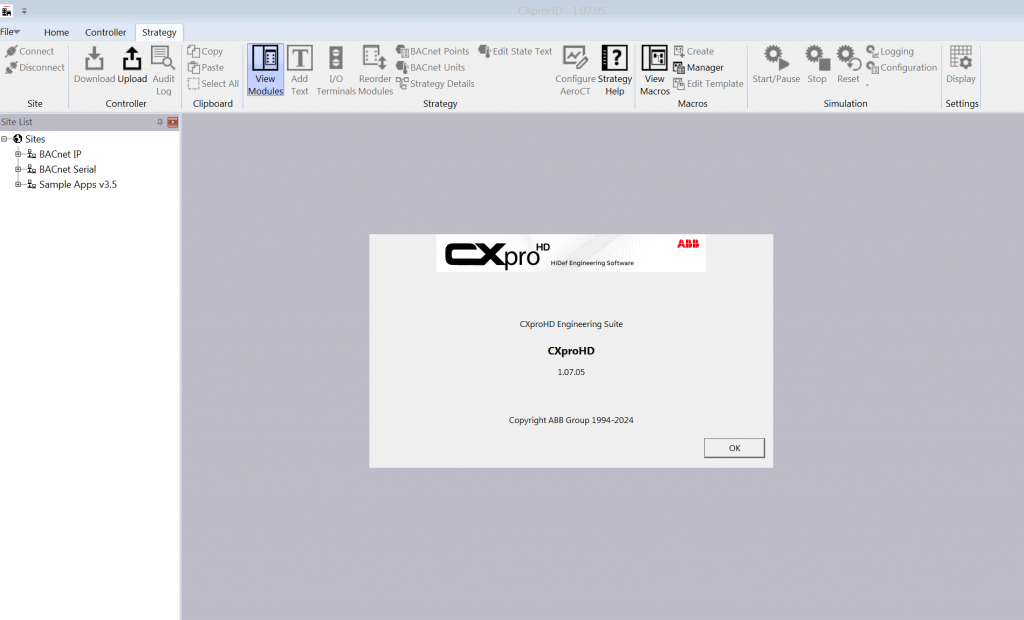The height and width of the screenshot is (620, 1024).
Task: Click Select All in Clipboard group
Action: [x=213, y=84]
